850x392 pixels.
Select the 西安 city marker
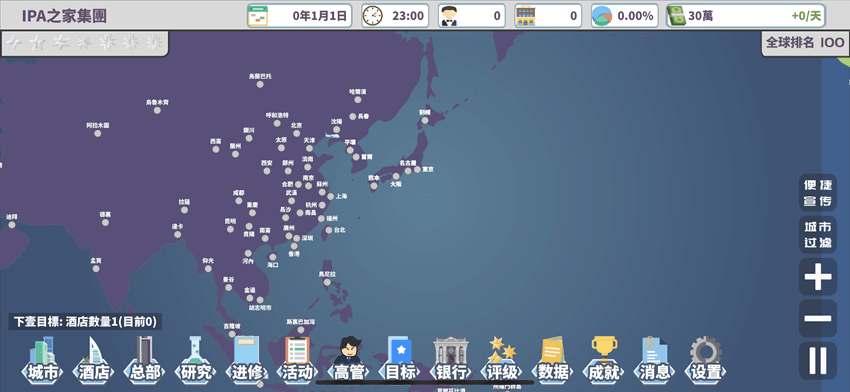tap(267, 171)
